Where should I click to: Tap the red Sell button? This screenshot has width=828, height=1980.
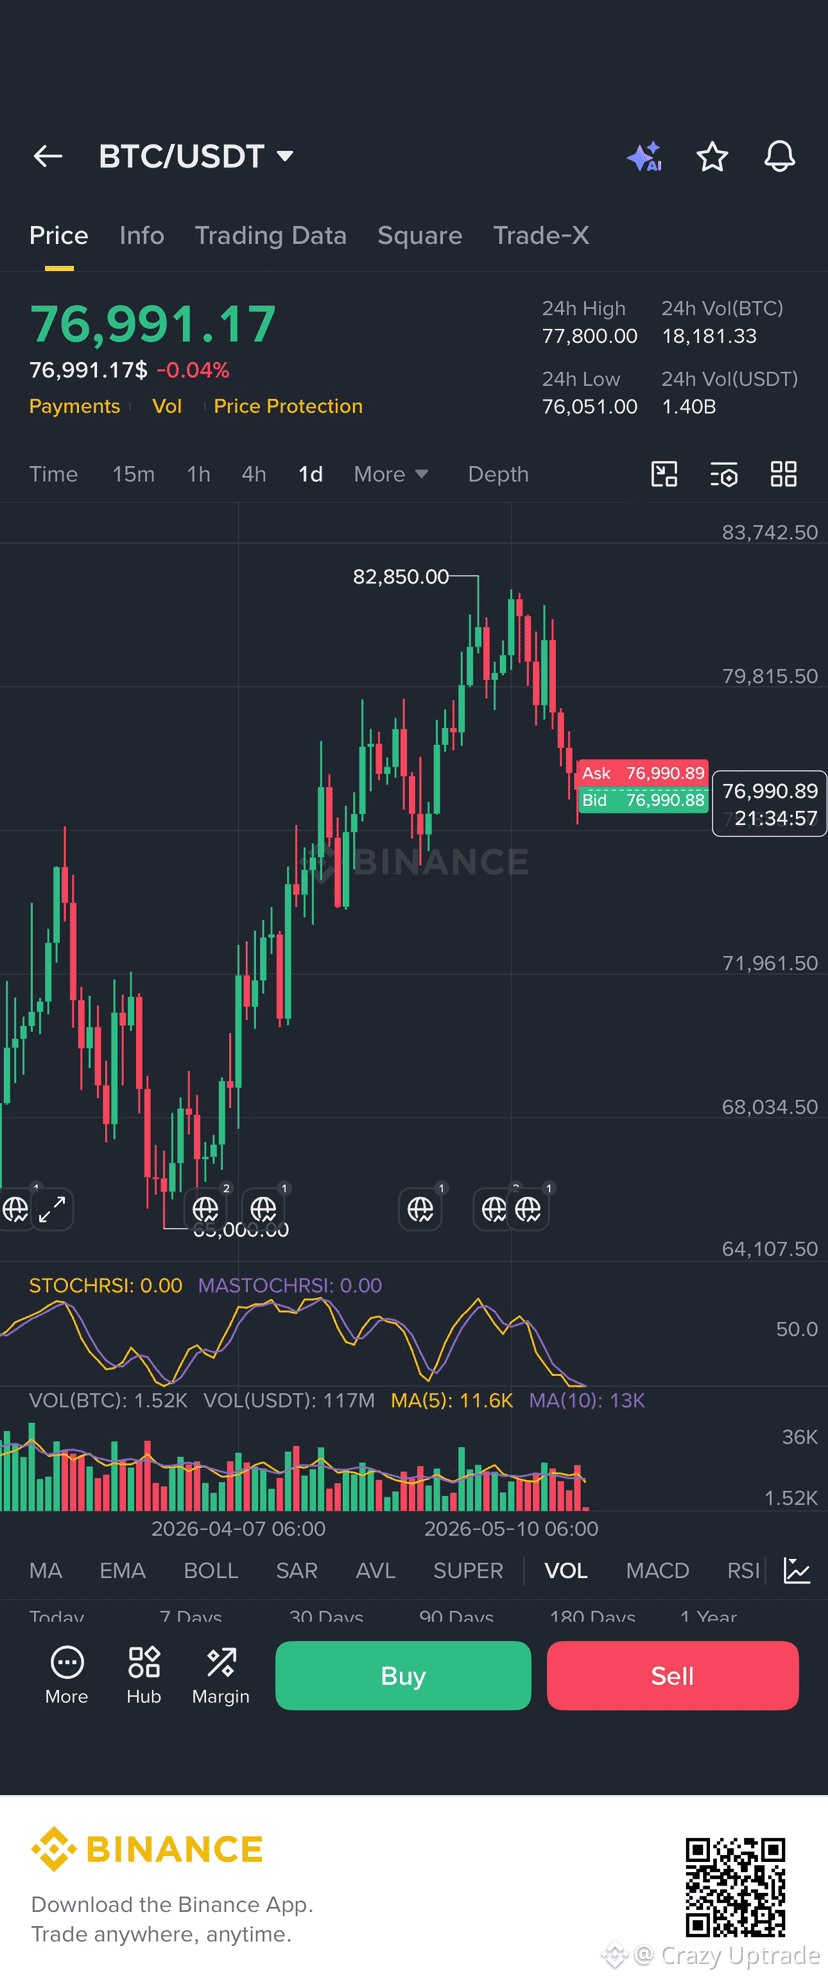click(x=673, y=1675)
